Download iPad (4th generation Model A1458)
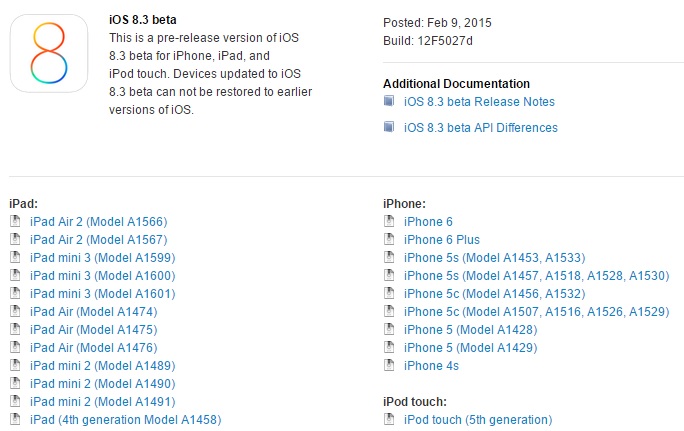Viewport: 684px width, 431px height. (x=126, y=420)
